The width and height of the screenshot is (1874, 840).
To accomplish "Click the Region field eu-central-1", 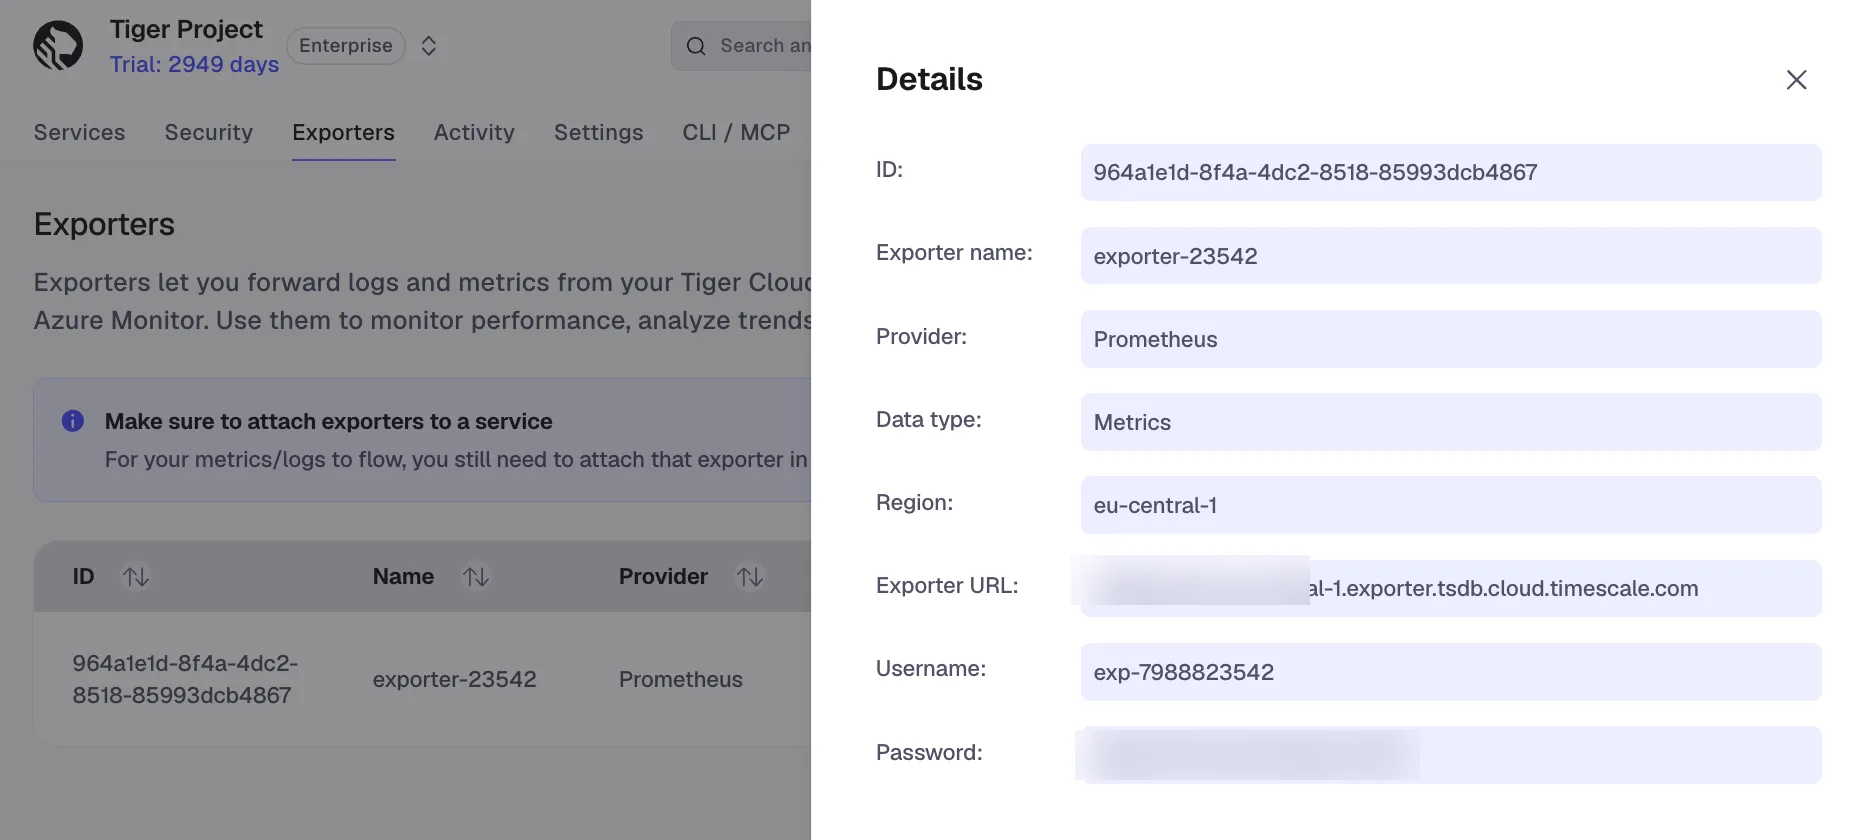I will (1451, 505).
